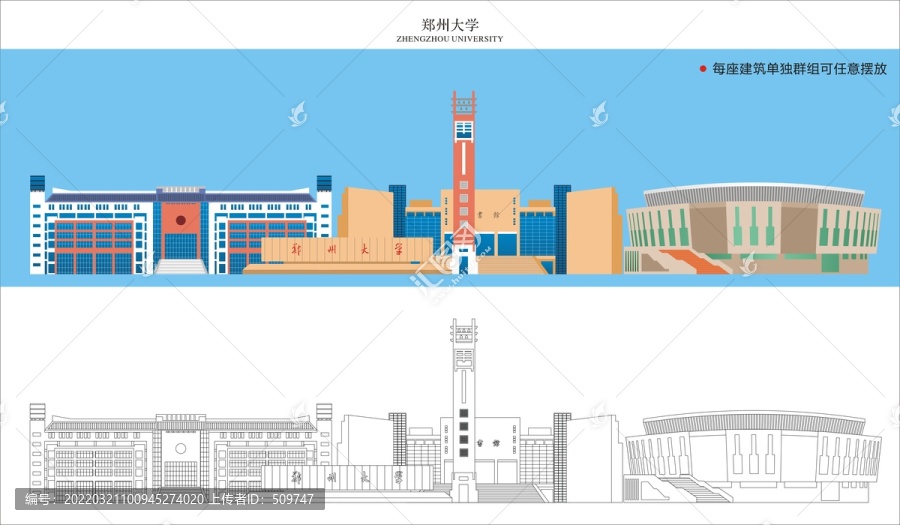Click the line-art main building outline
The height and width of the screenshot is (525, 900).
coord(181,453)
